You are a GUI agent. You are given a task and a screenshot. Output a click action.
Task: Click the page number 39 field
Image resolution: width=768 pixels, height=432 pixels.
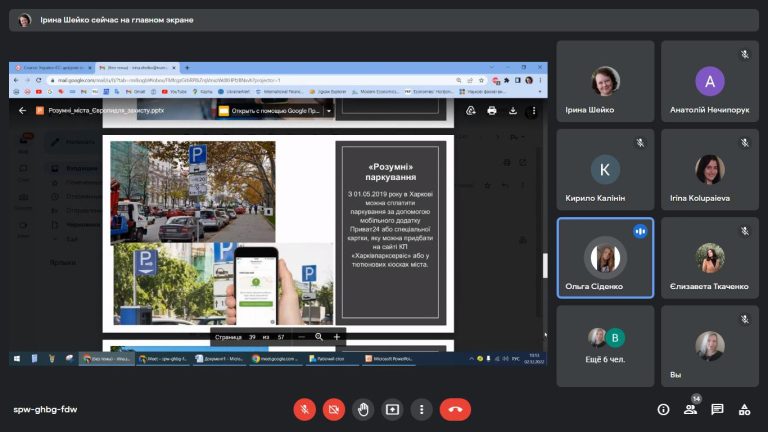pos(252,337)
